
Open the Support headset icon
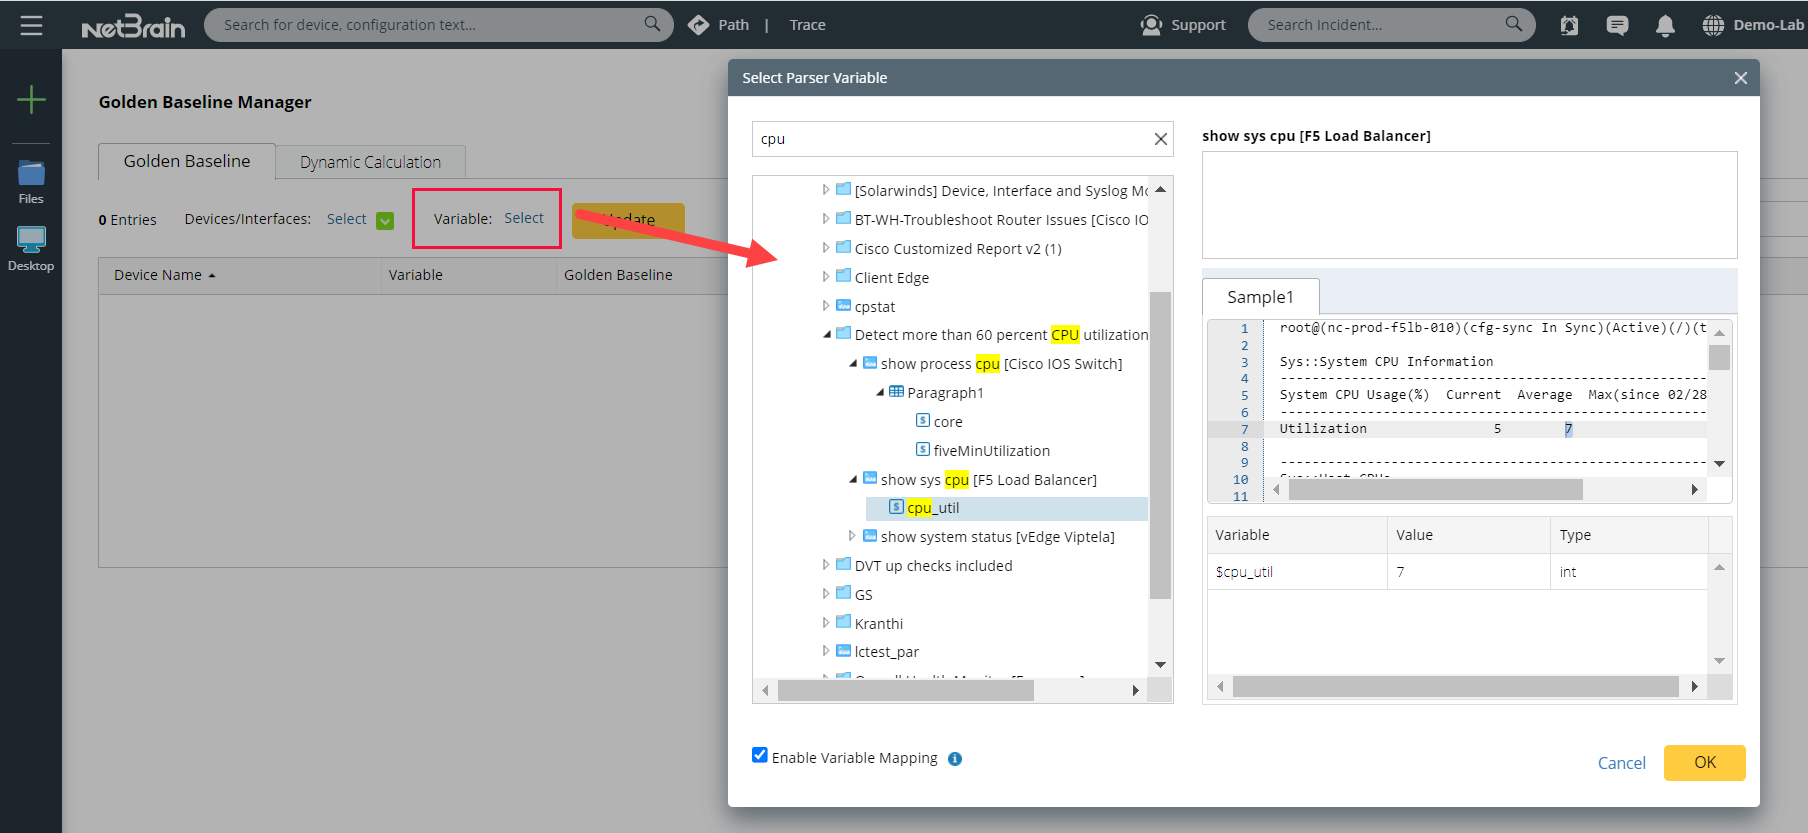coord(1151,25)
